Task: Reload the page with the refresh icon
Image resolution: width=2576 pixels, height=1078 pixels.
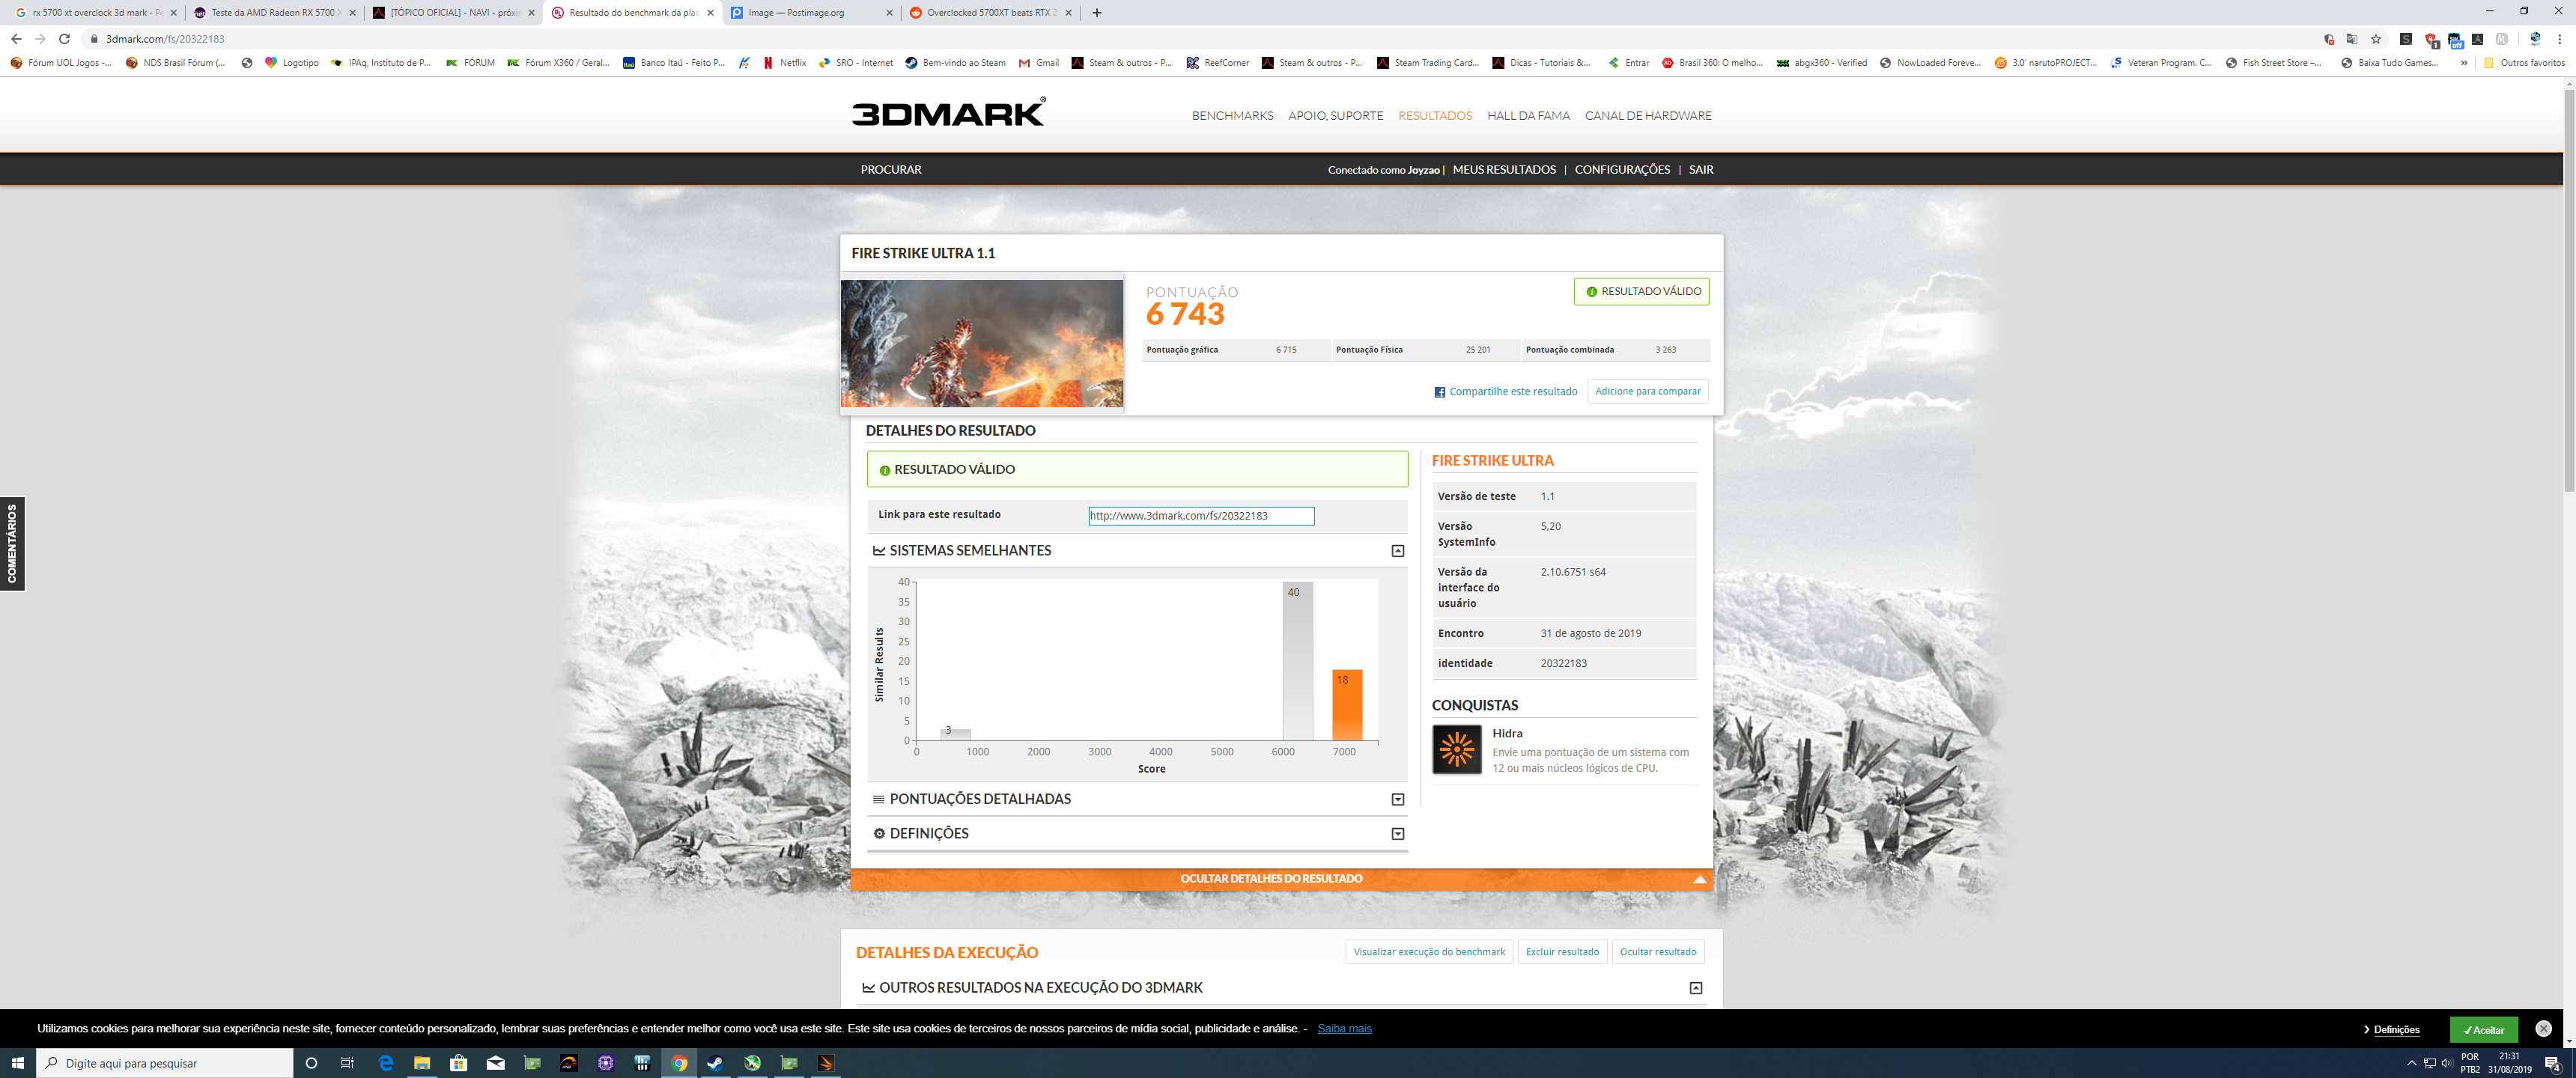Action: 64,39
